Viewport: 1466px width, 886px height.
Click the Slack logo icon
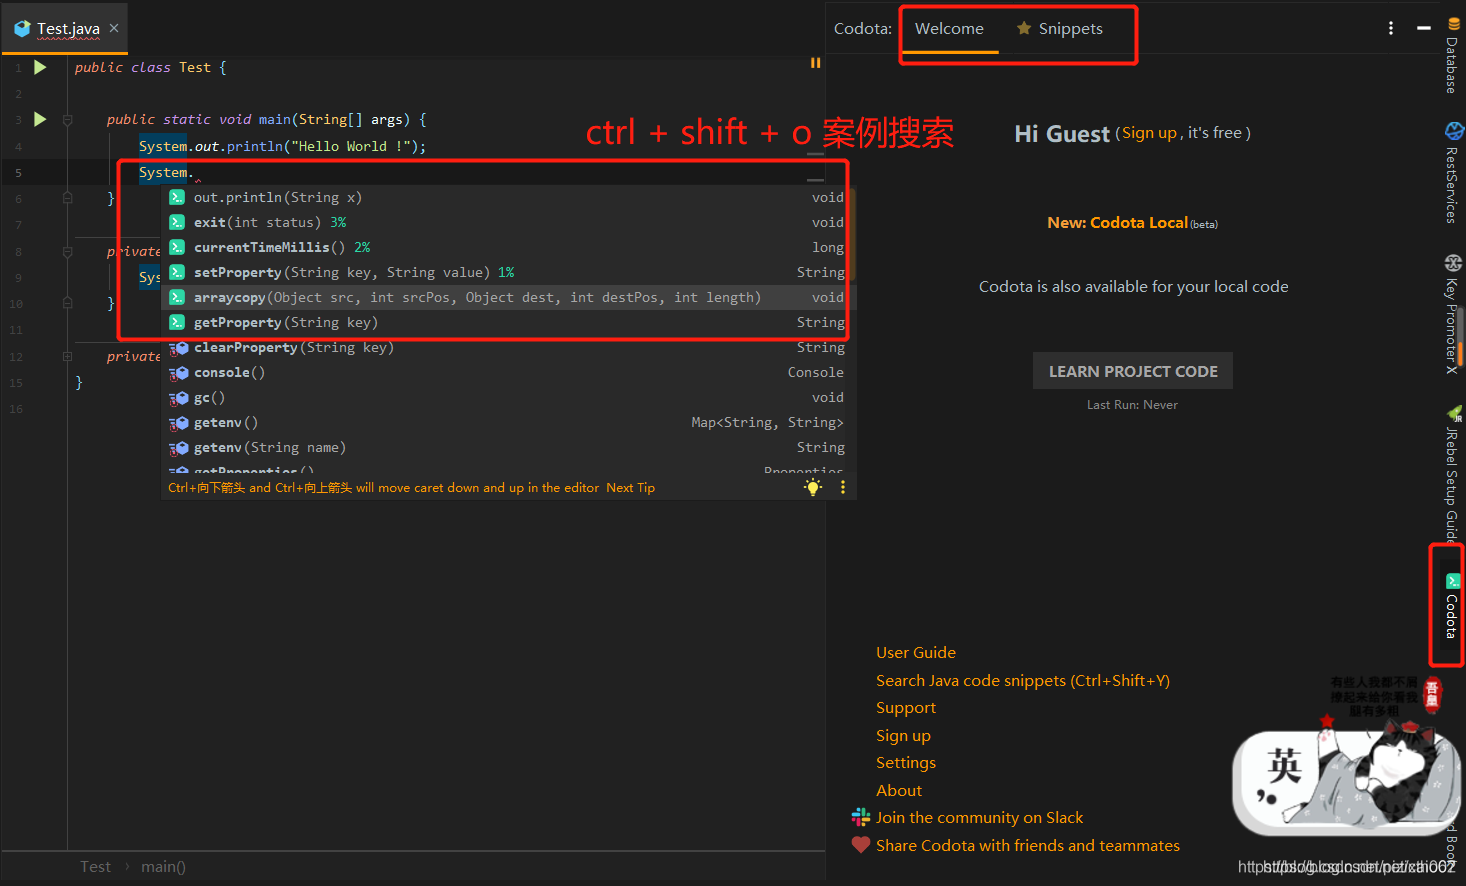coord(860,817)
